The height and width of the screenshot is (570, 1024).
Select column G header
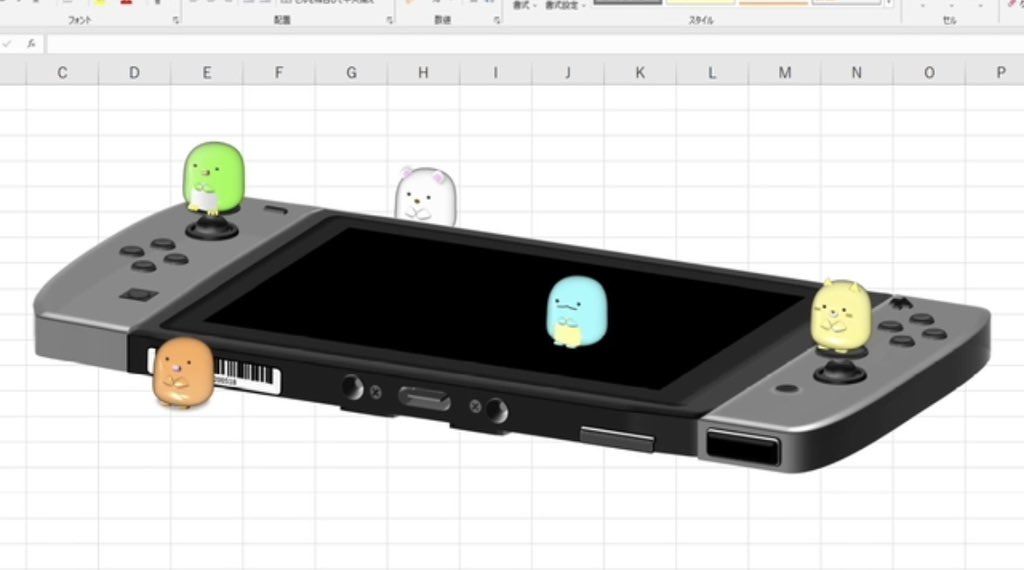(351, 72)
